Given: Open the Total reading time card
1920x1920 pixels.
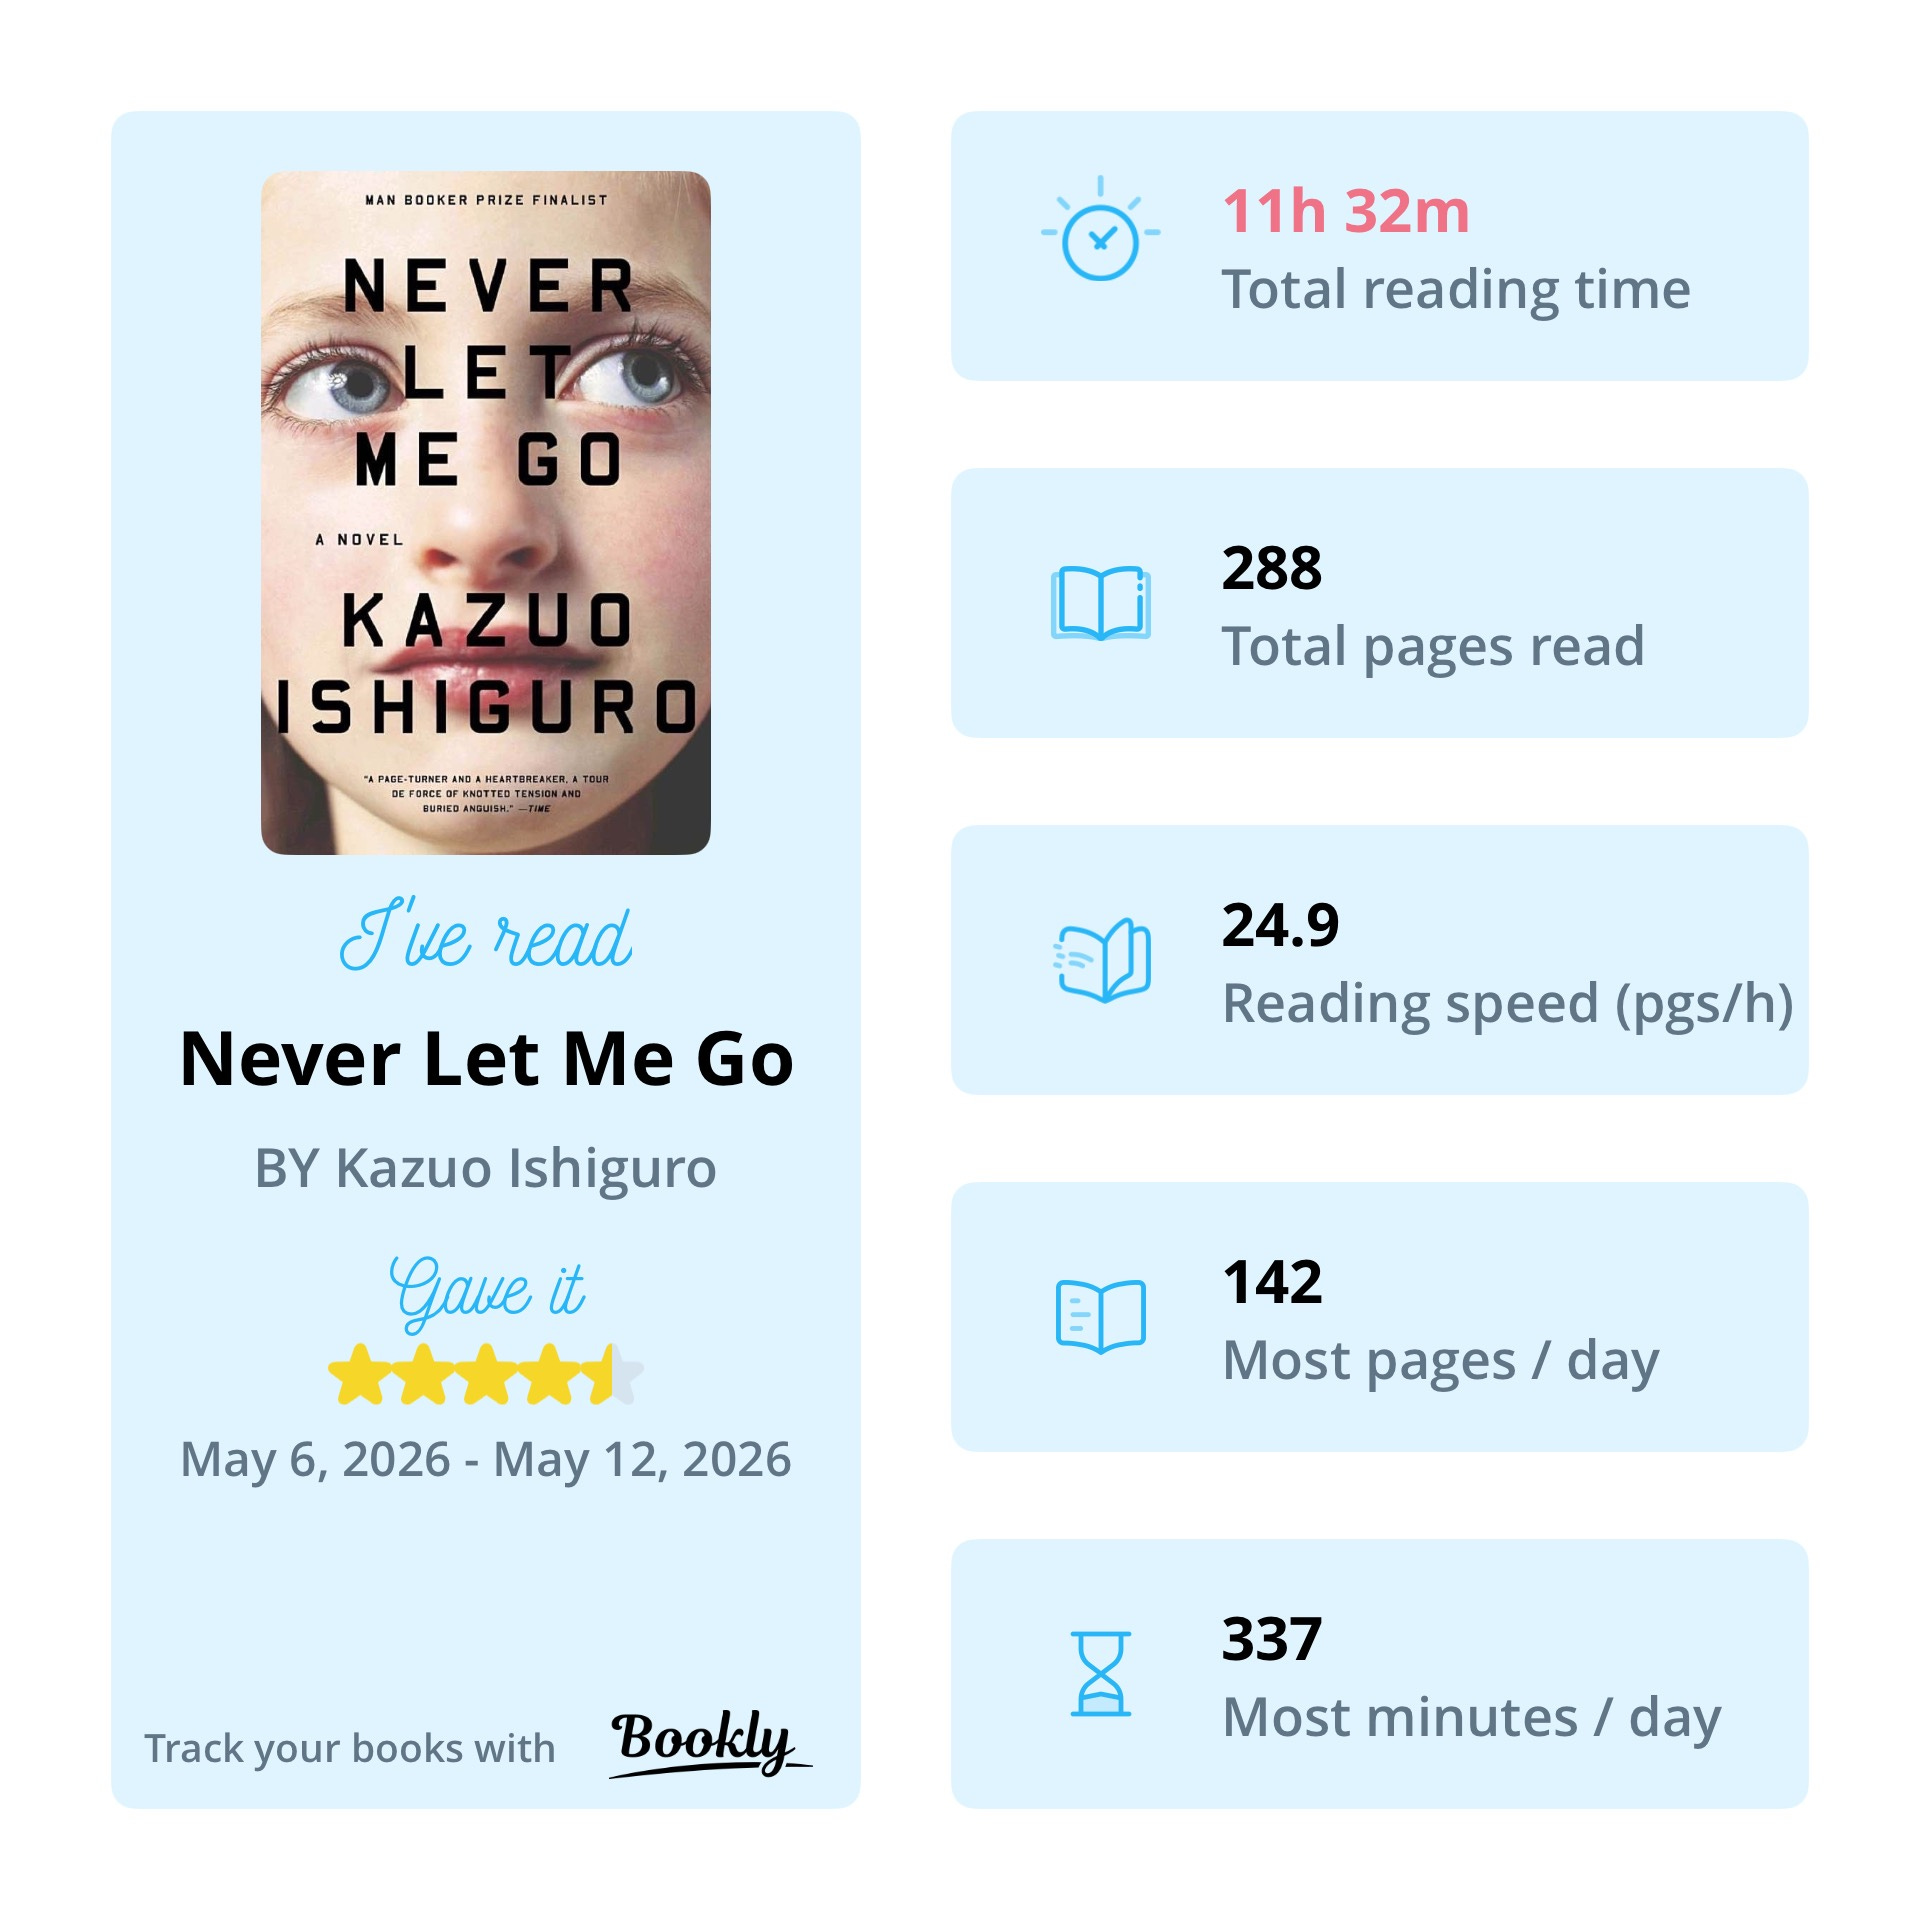Looking at the screenshot, I should pyautogui.click(x=1379, y=246).
